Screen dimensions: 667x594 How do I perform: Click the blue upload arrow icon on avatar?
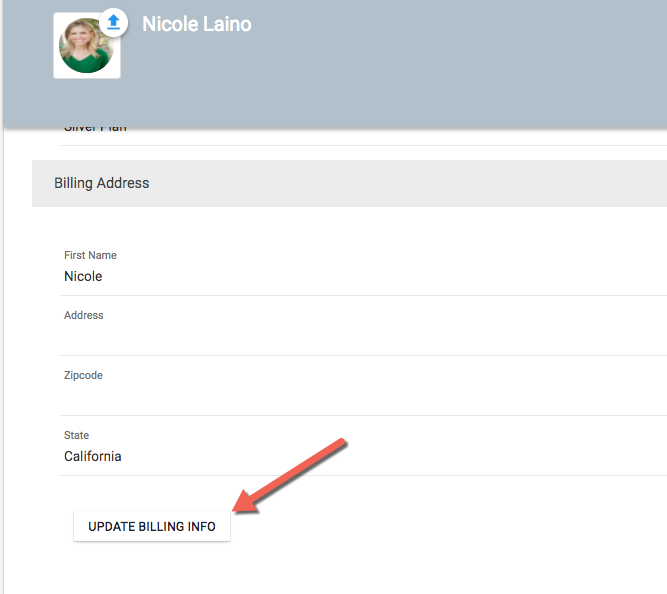[x=114, y=22]
